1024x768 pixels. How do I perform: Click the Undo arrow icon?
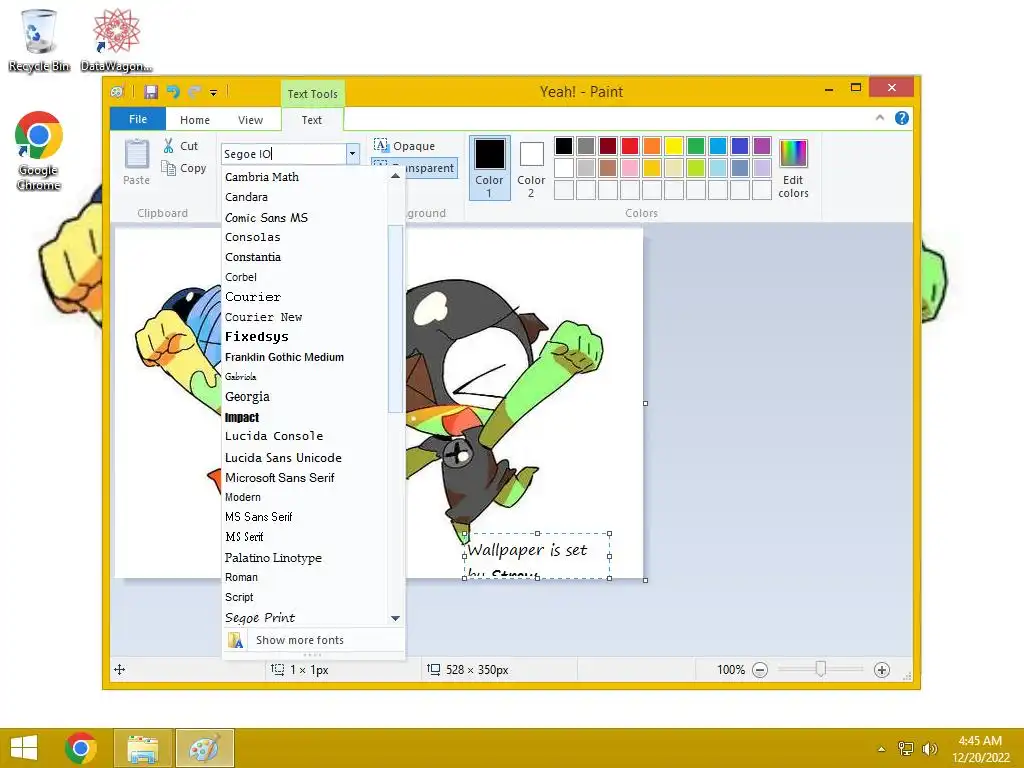173,92
